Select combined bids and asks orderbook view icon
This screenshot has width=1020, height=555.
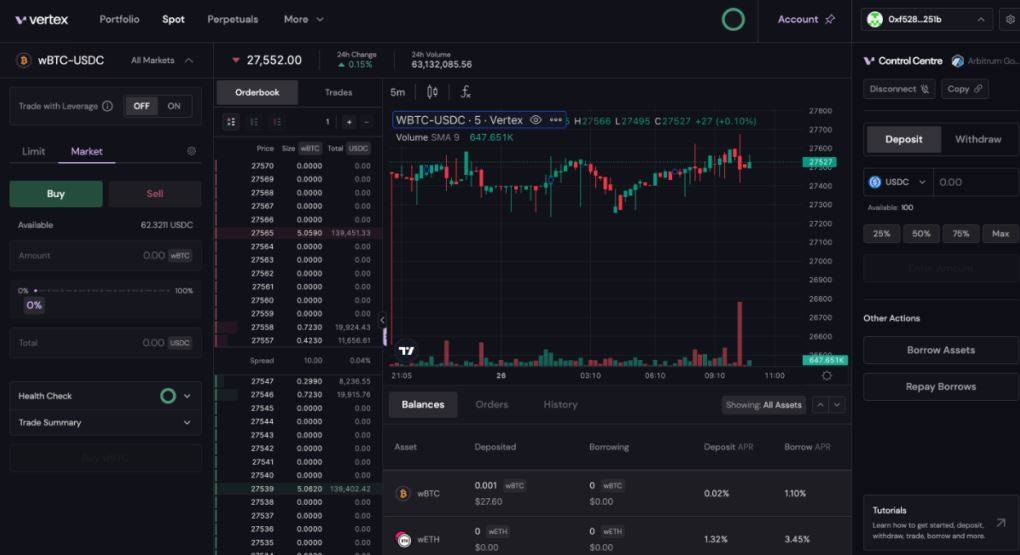click(231, 122)
